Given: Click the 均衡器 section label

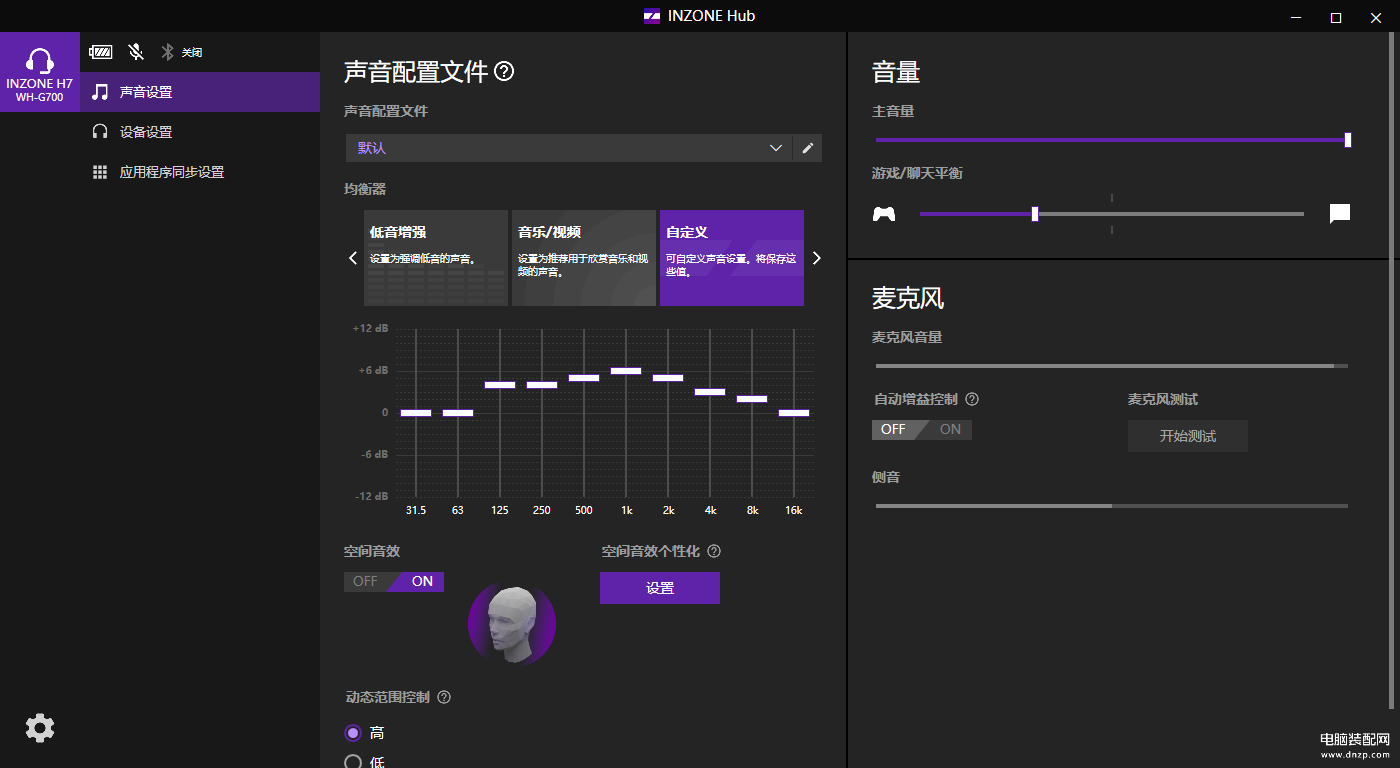Looking at the screenshot, I should tap(365, 189).
